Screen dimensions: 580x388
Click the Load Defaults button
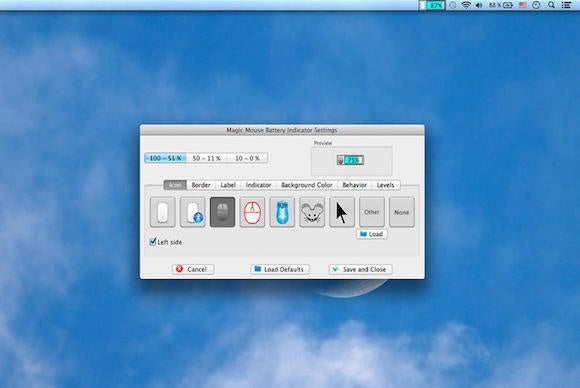(280, 269)
